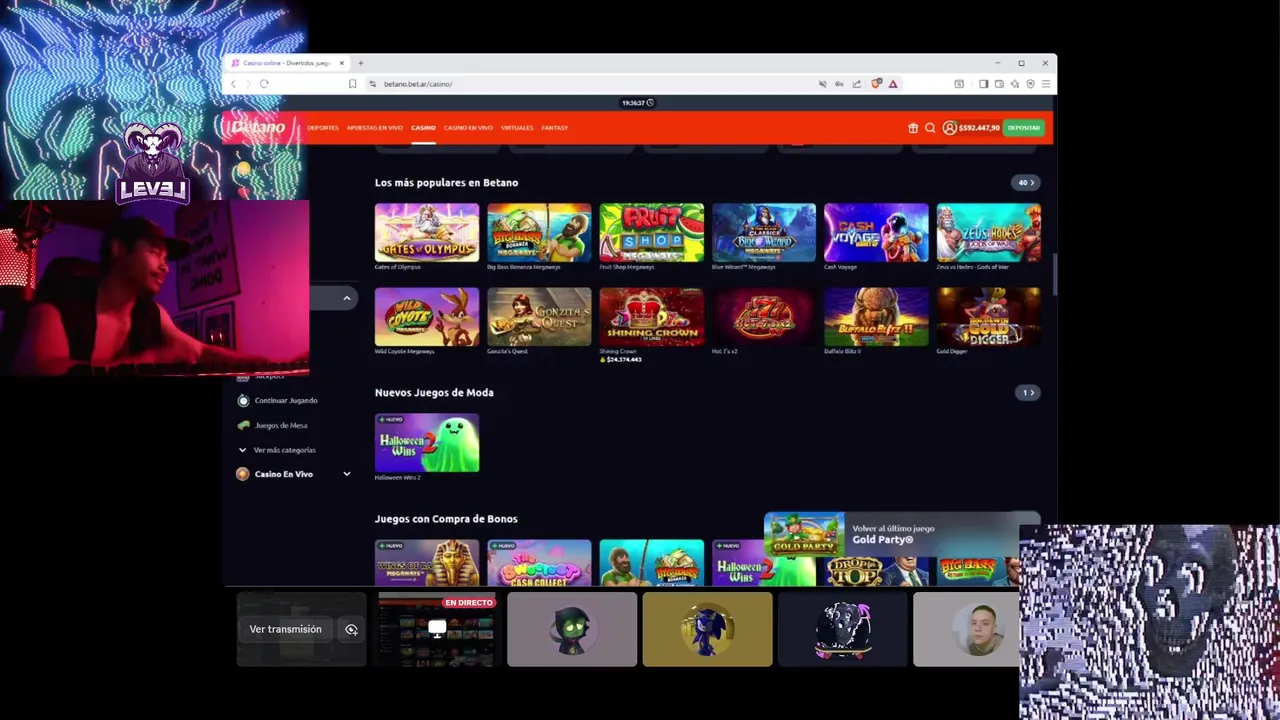
Task: Select the En Directo screen share tile
Action: (x=436, y=629)
